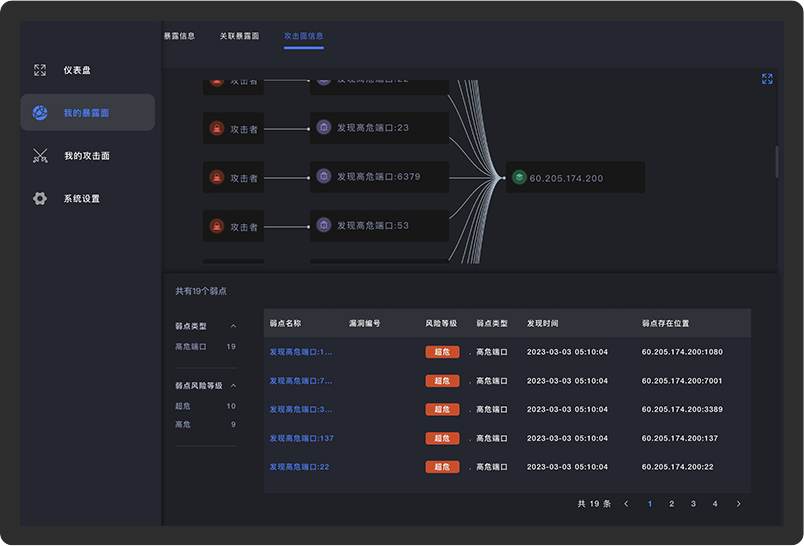
Task: Go to next page arrow
Action: click(738, 504)
